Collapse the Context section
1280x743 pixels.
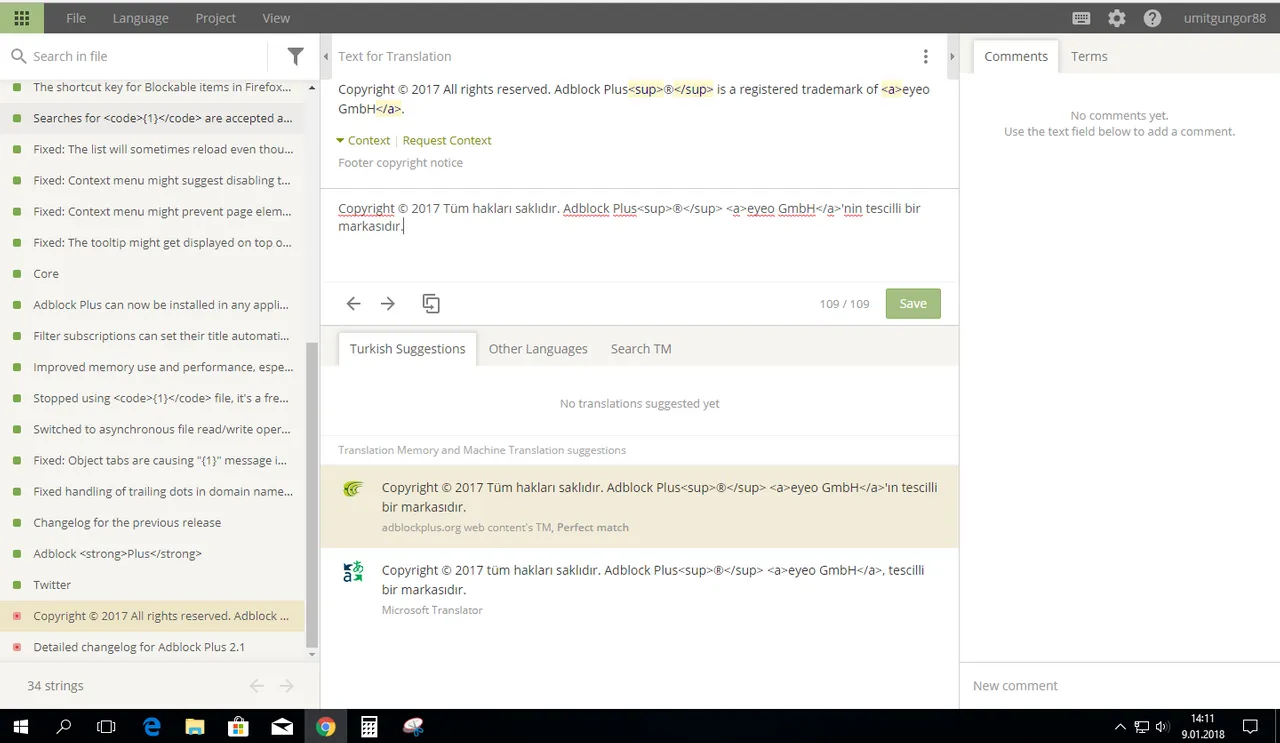(363, 140)
